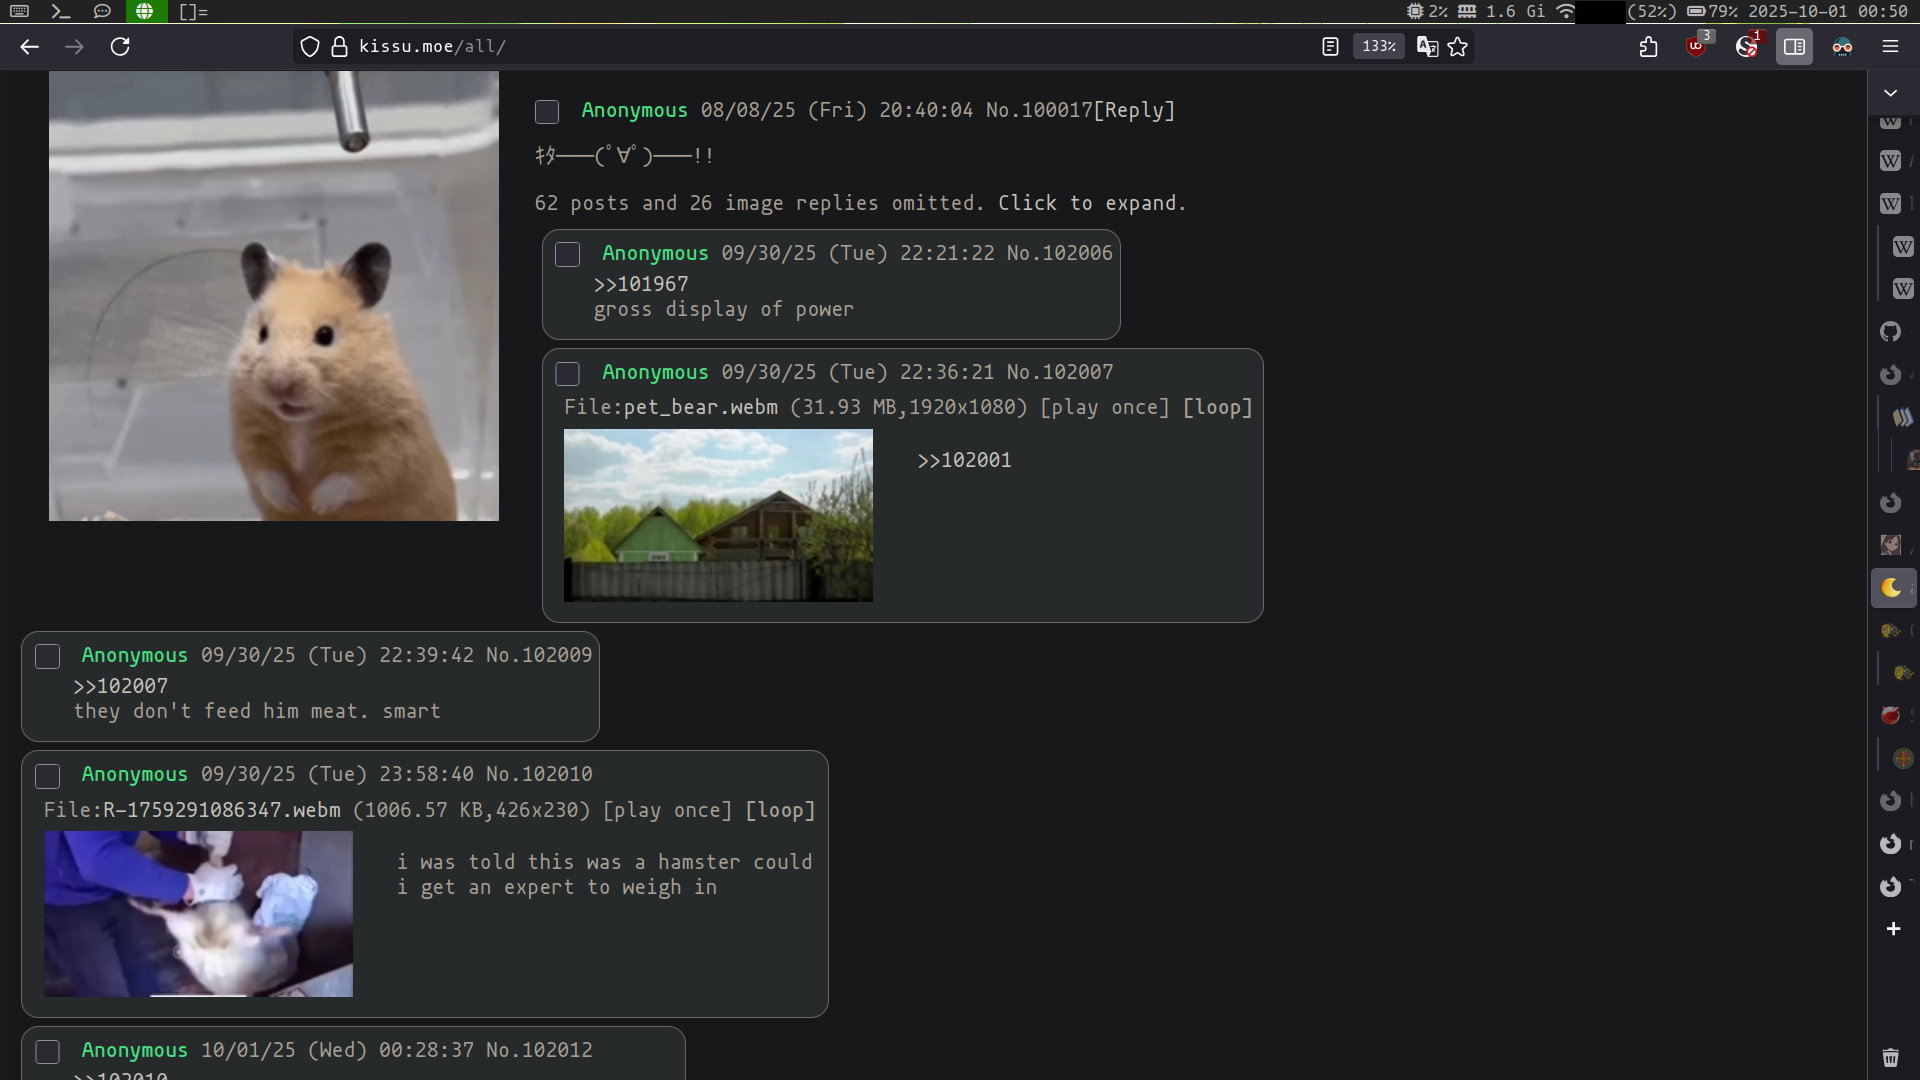Open the GitHub tab in sidebar
1920x1080 pixels.
(1890, 332)
